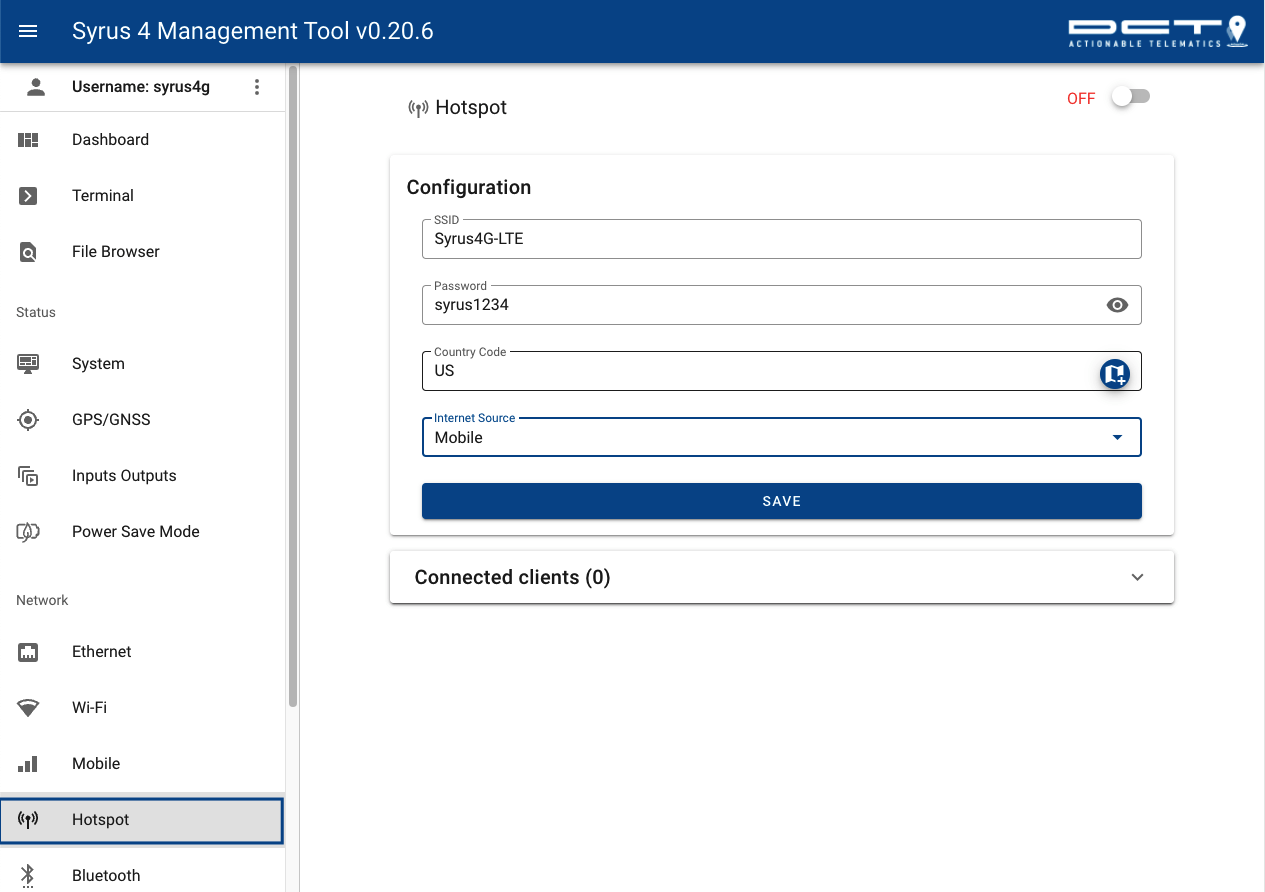Open the Wi-Fi settings page
The height and width of the screenshot is (892, 1265).
(x=142, y=708)
